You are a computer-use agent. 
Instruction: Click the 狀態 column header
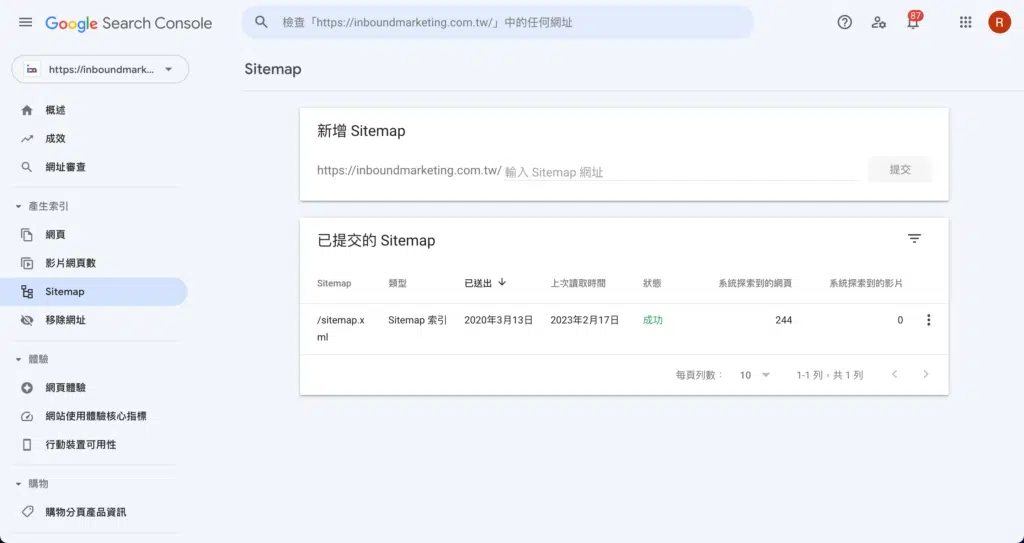(x=652, y=283)
